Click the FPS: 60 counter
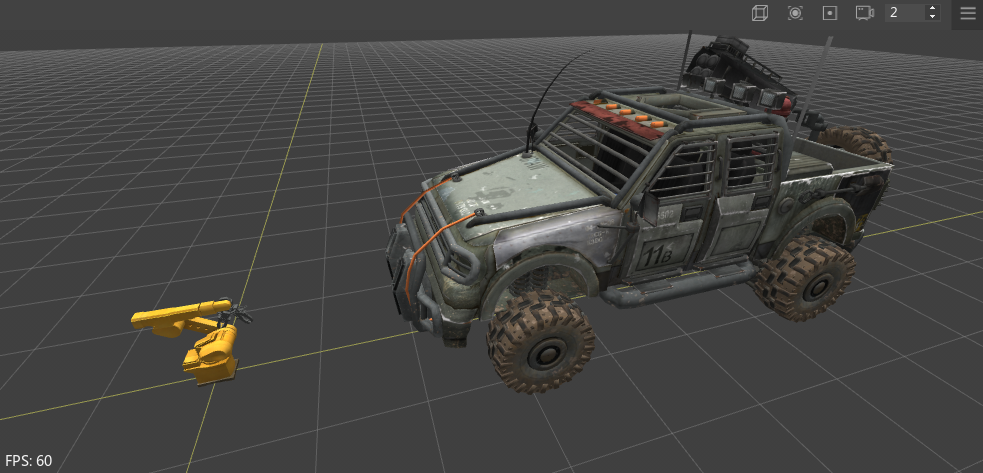 tap(28, 461)
